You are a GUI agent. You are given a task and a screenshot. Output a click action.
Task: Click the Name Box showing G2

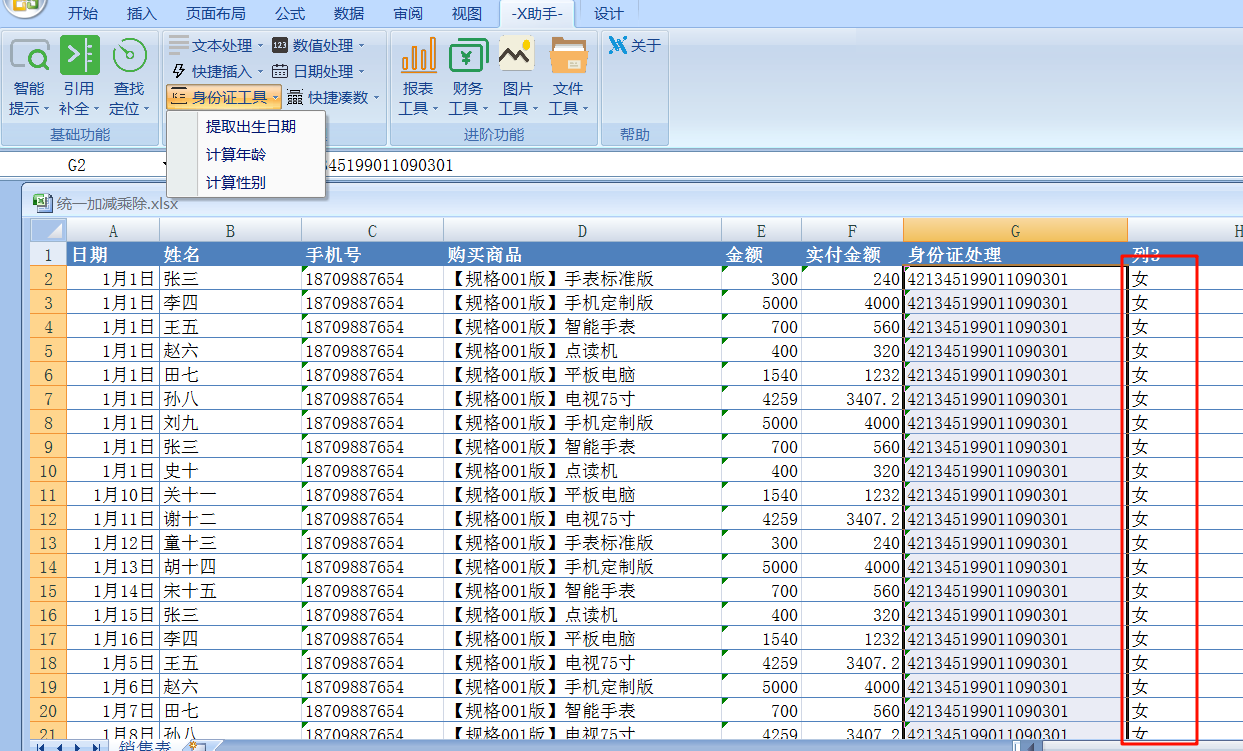78,165
